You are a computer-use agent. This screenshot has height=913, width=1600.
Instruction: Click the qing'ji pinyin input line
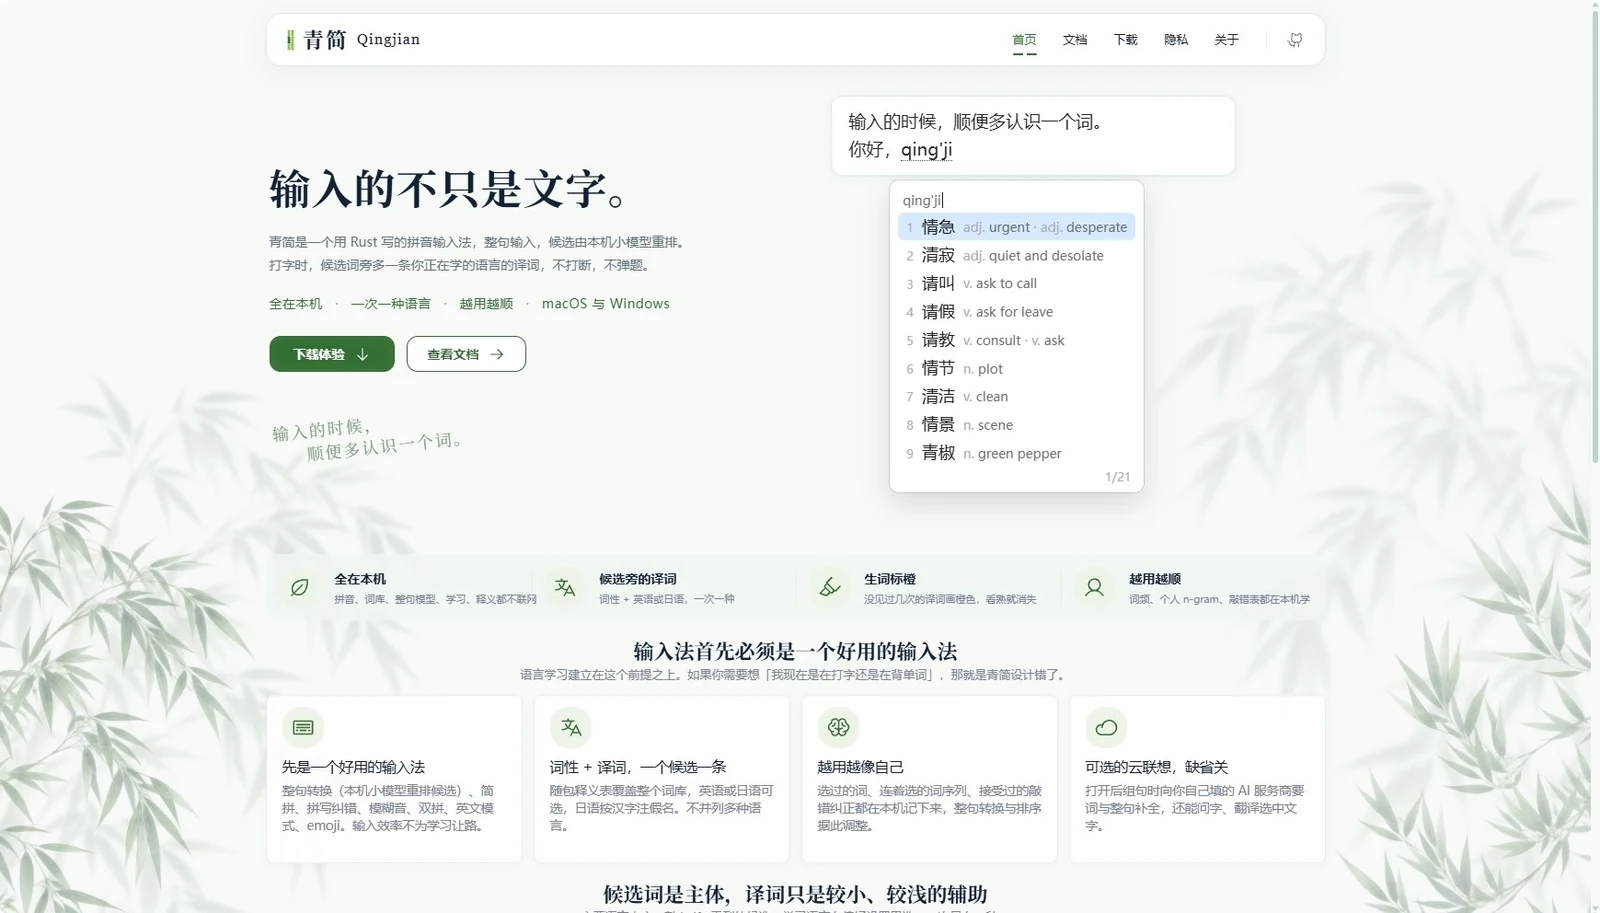(923, 200)
